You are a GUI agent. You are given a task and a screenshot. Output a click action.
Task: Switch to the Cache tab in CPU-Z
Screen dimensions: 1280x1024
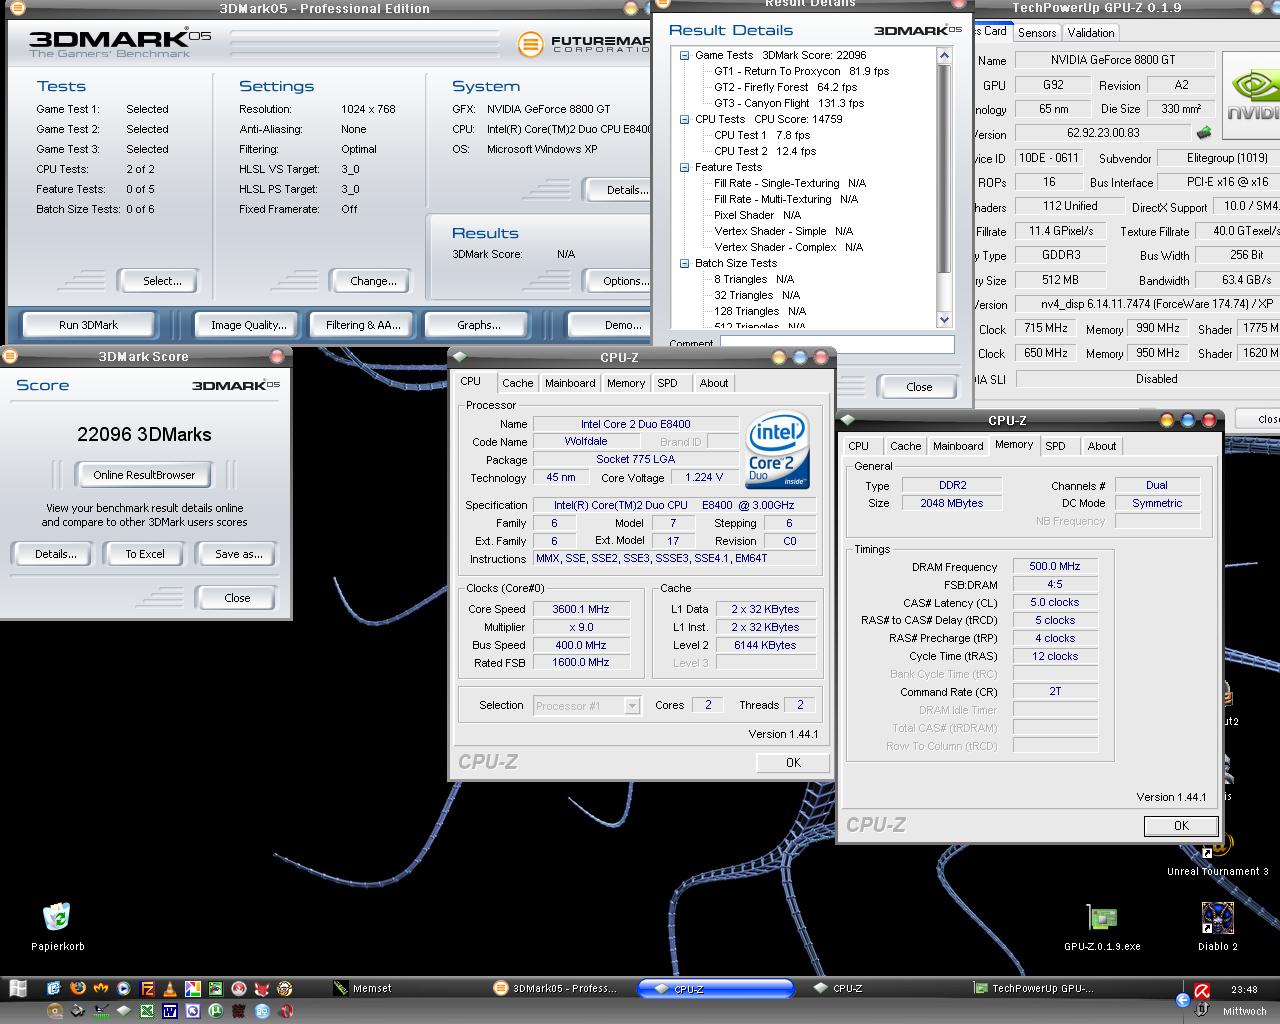517,383
